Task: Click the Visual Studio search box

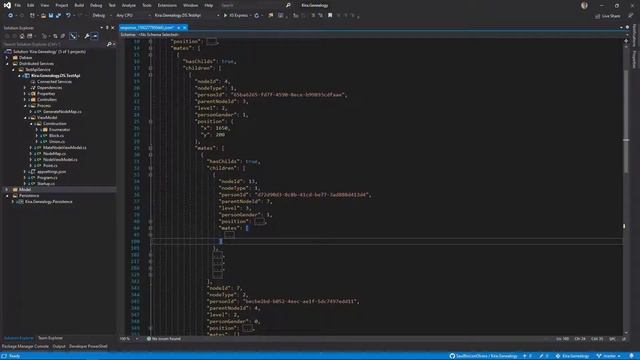Action: click(x=256, y=5)
